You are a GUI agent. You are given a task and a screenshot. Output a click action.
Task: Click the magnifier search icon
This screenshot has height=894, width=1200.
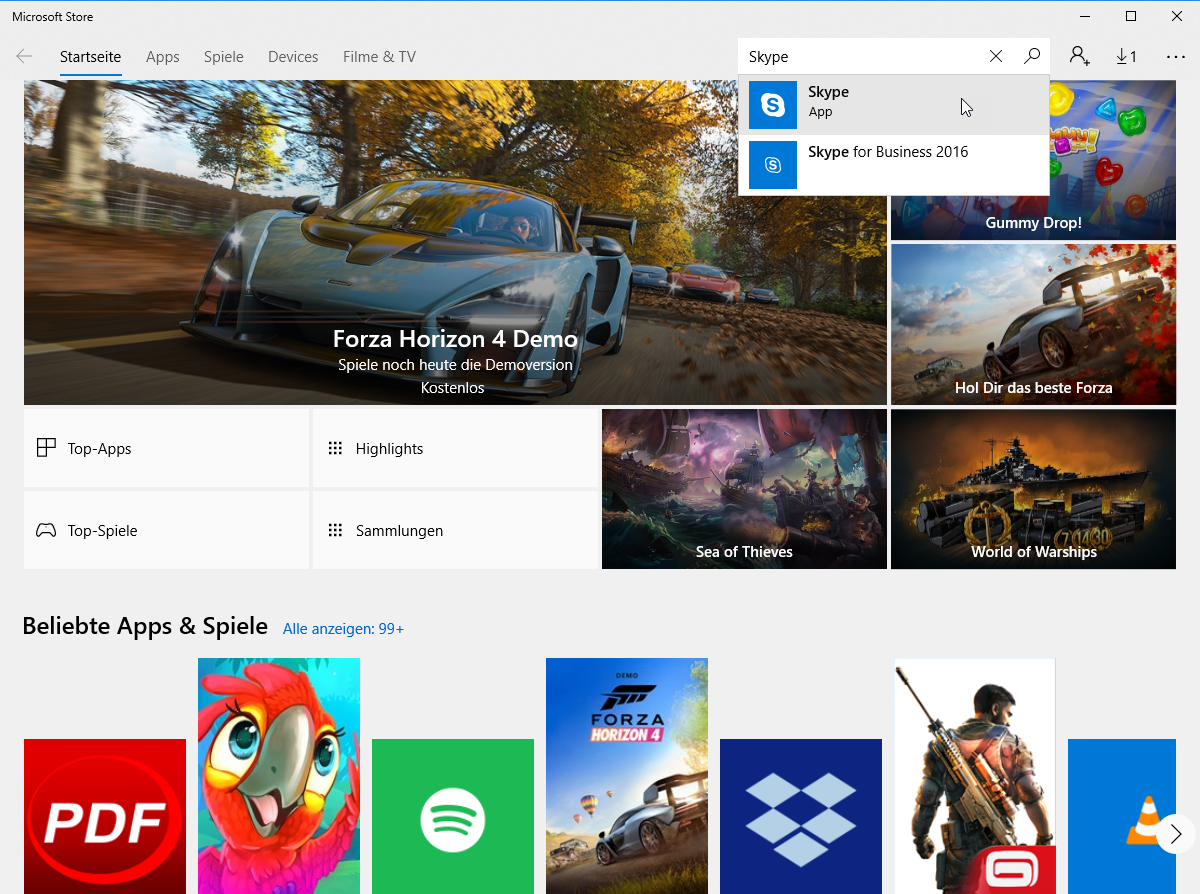tap(1032, 57)
